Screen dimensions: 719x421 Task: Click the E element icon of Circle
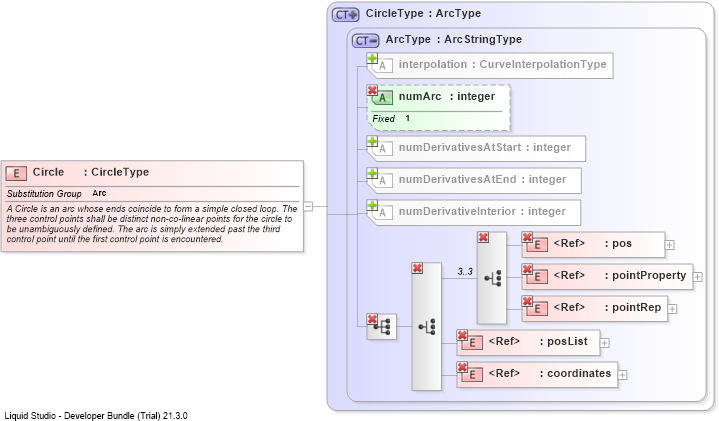coord(16,173)
